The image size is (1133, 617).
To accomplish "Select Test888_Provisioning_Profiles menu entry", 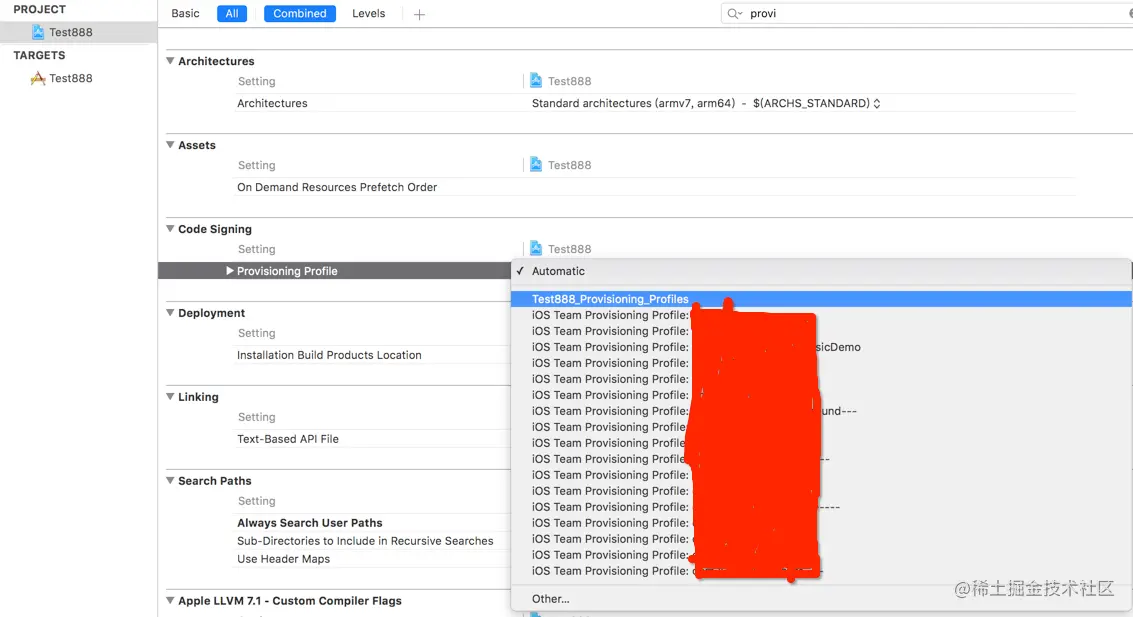I will pyautogui.click(x=821, y=299).
